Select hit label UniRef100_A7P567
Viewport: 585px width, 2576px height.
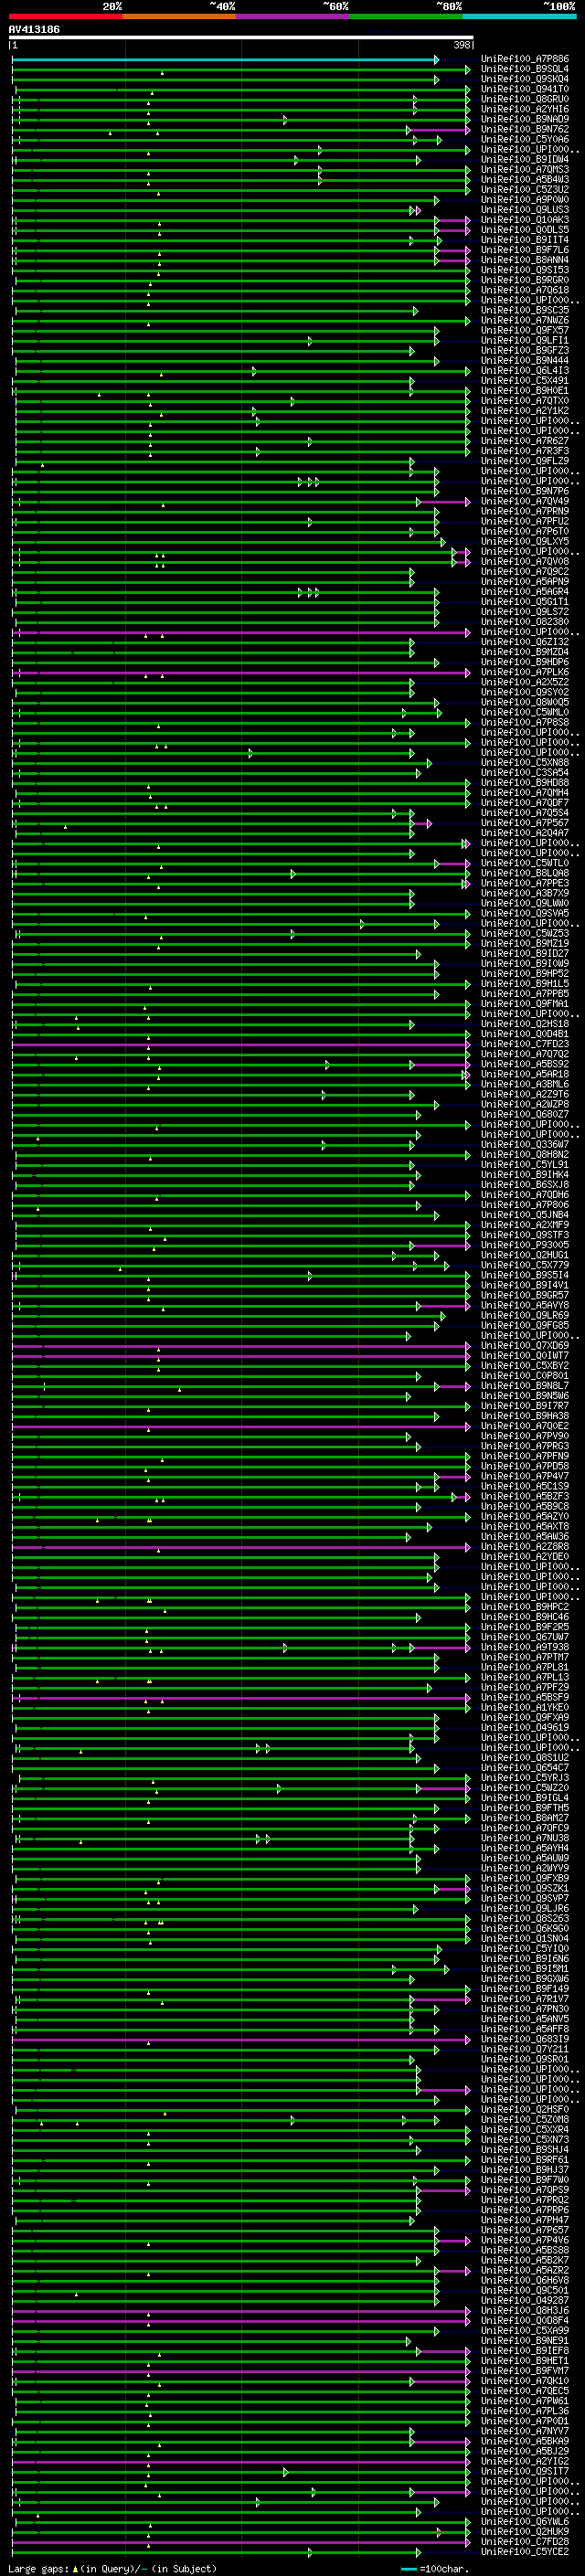525,822
